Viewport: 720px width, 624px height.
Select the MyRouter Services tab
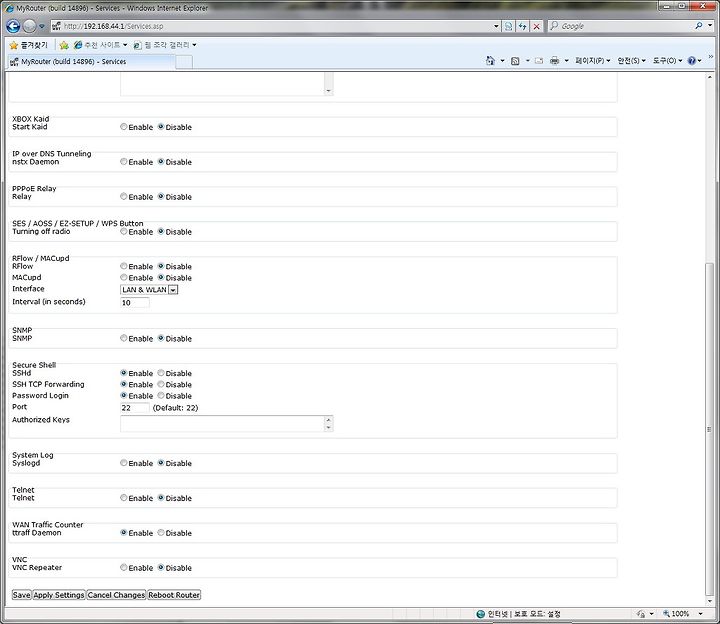91,62
